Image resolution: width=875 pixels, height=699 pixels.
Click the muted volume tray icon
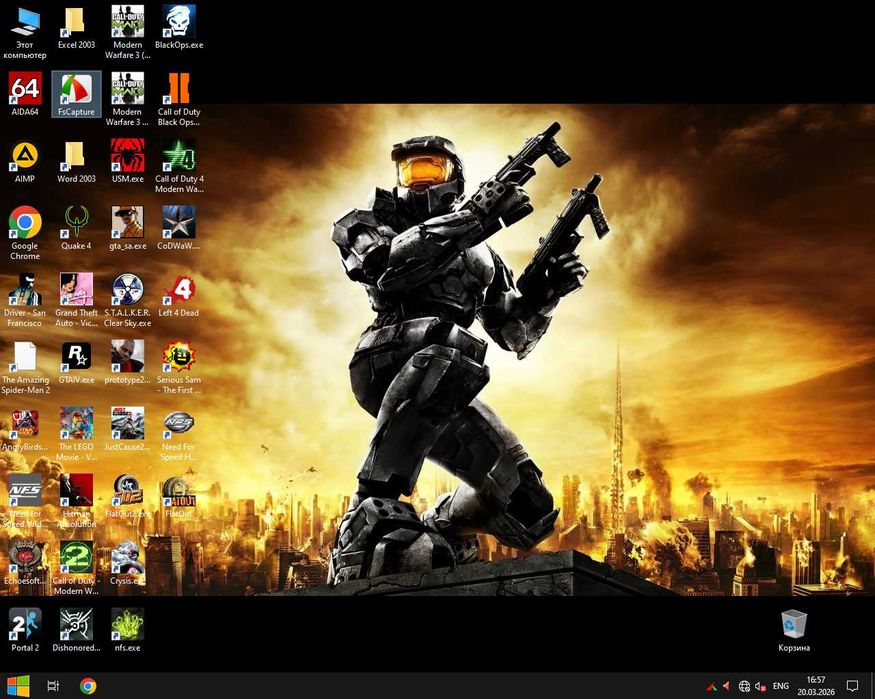click(760, 686)
